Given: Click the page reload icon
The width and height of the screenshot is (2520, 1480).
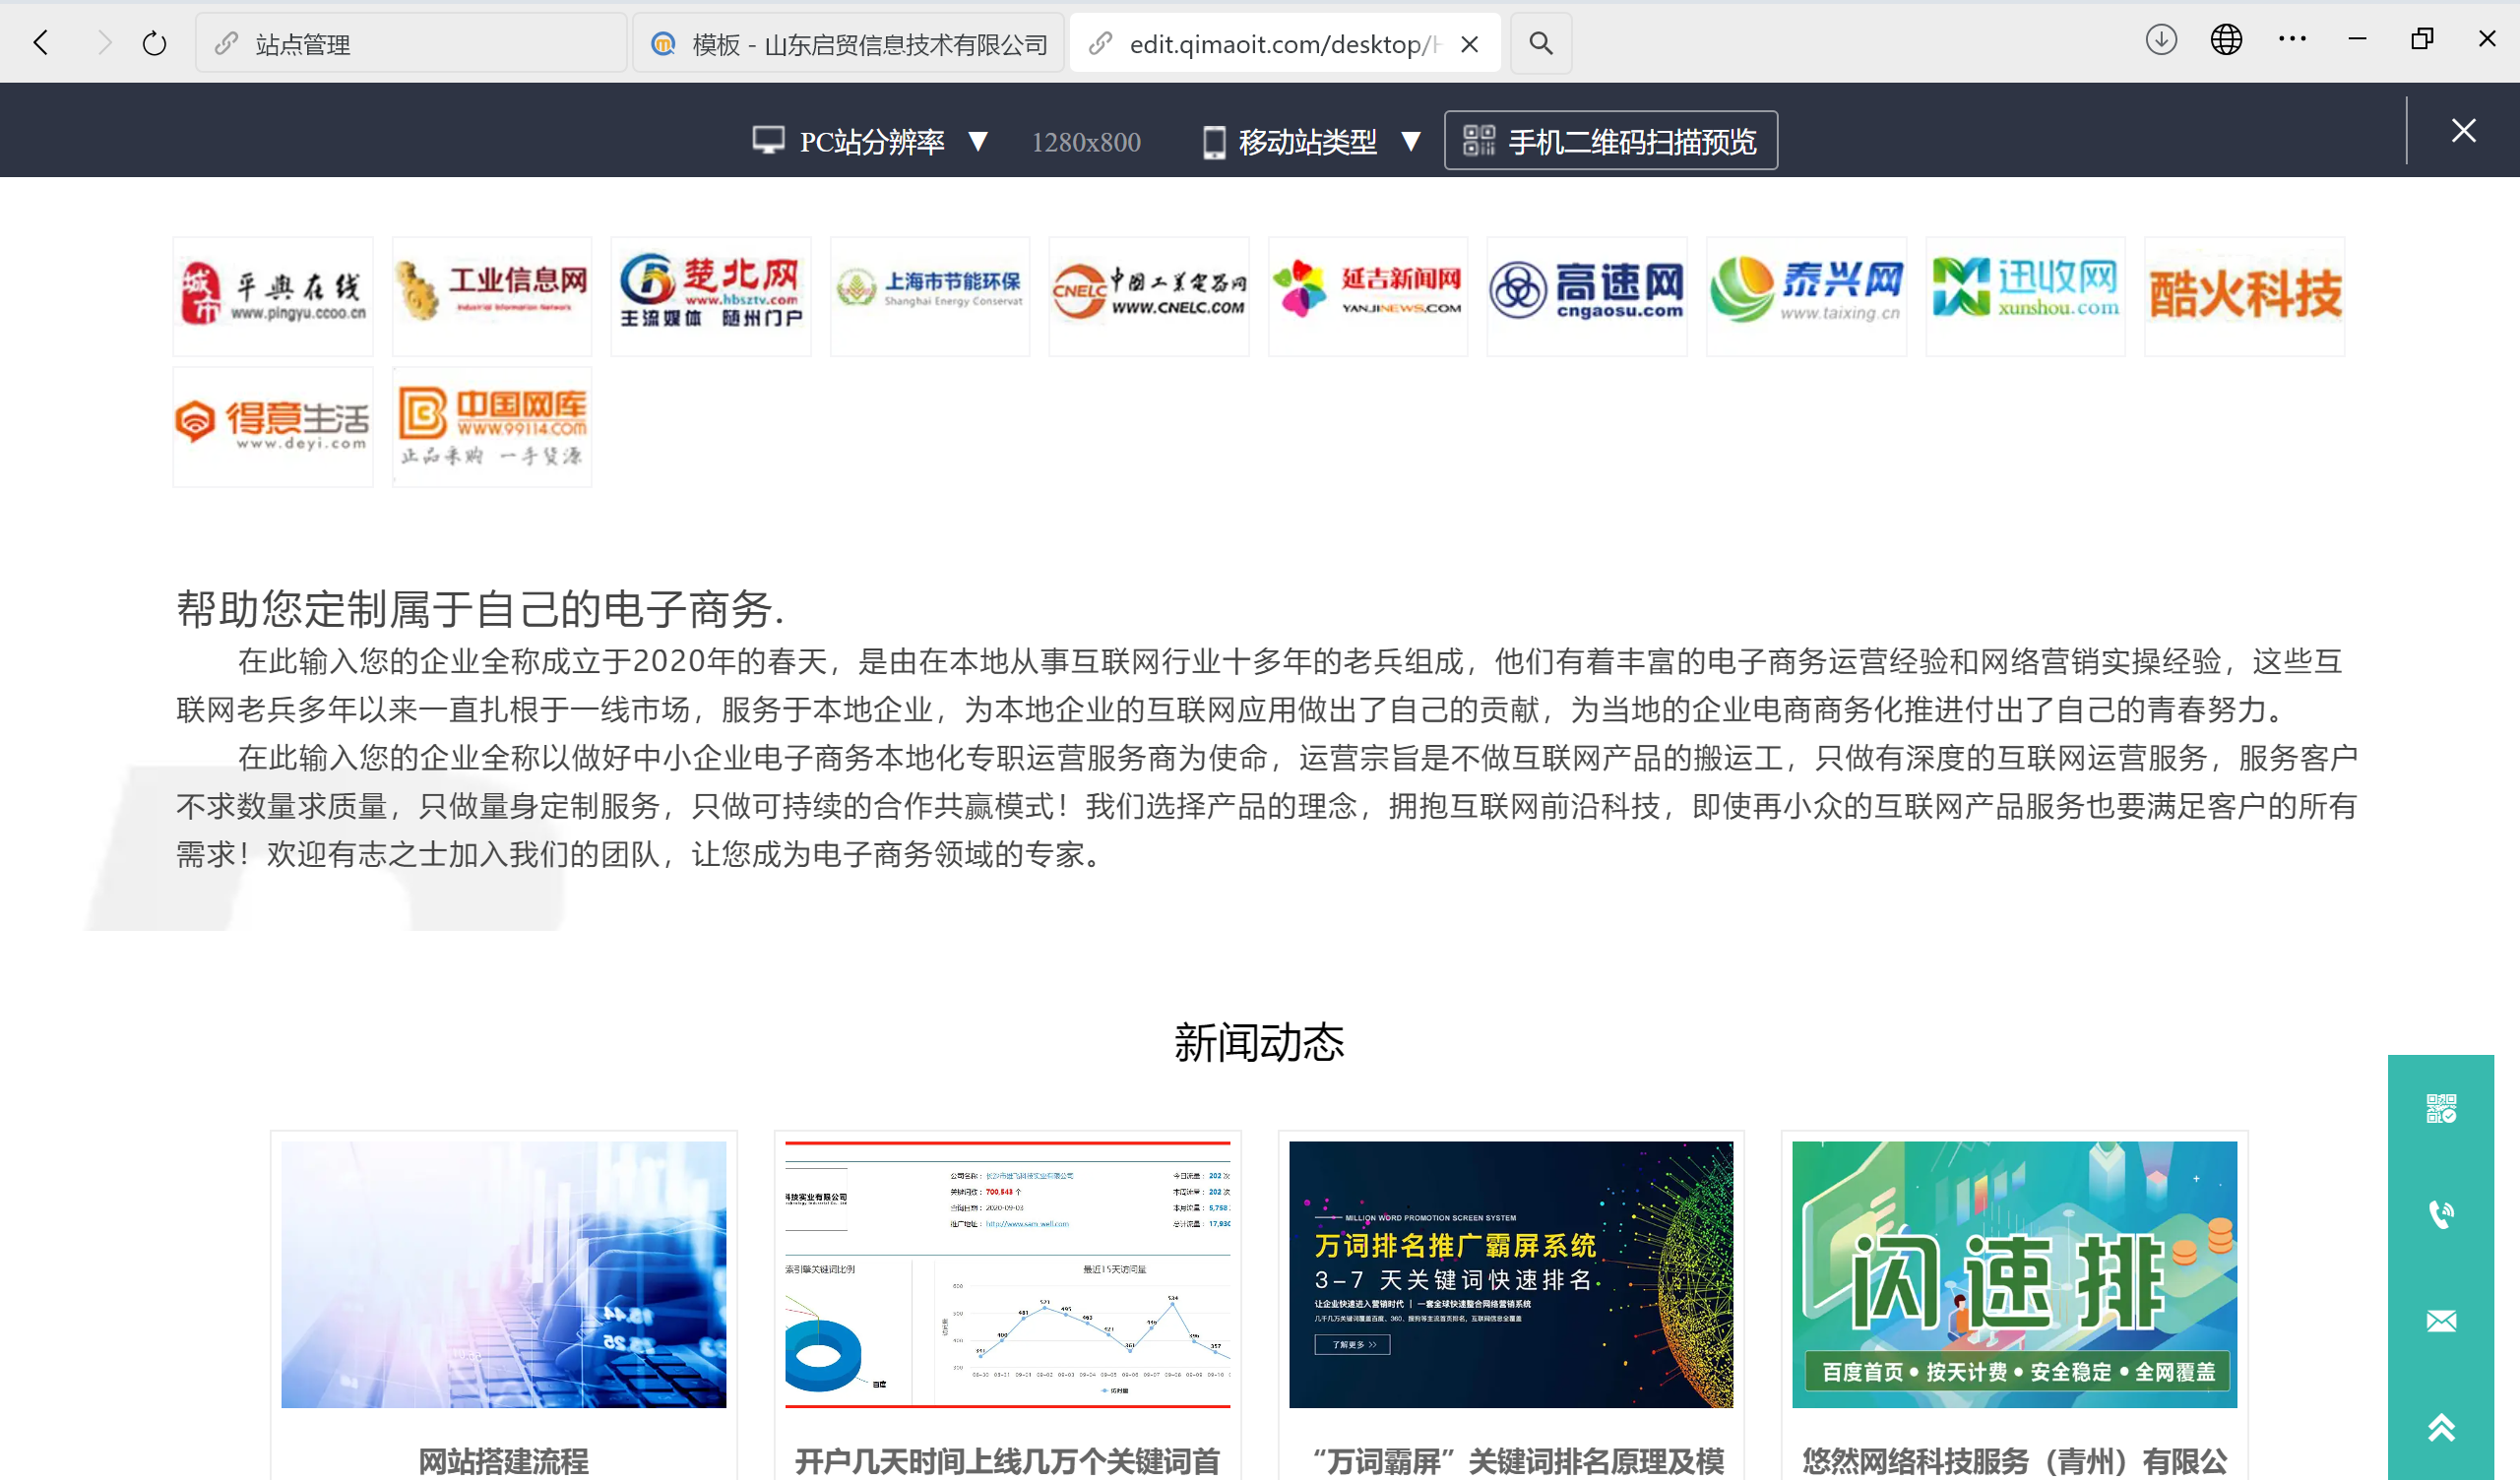Looking at the screenshot, I should click(154, 43).
